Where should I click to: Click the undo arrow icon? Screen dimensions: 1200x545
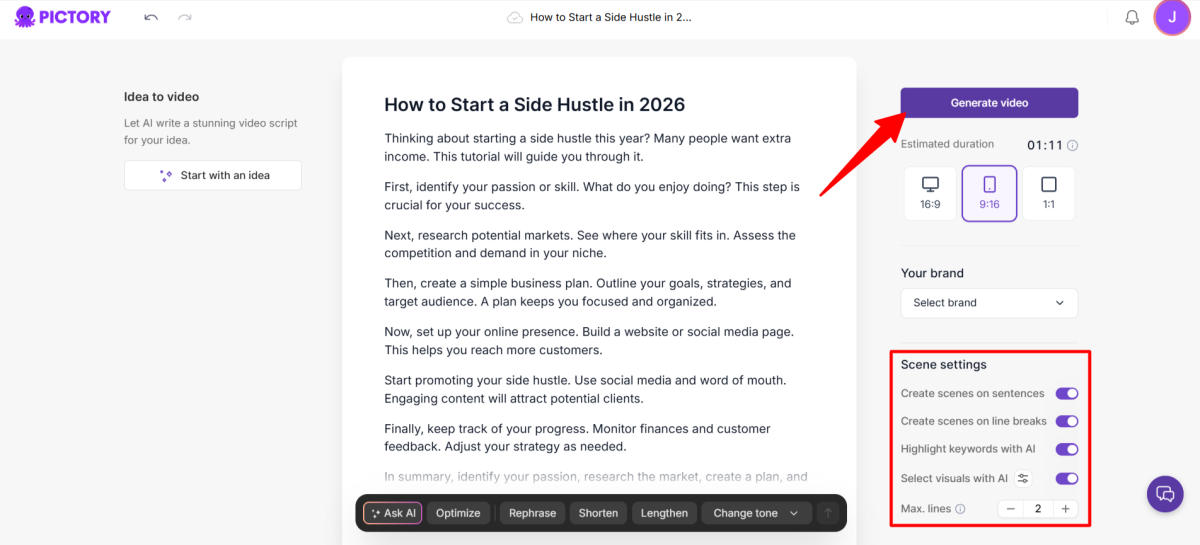click(x=151, y=18)
